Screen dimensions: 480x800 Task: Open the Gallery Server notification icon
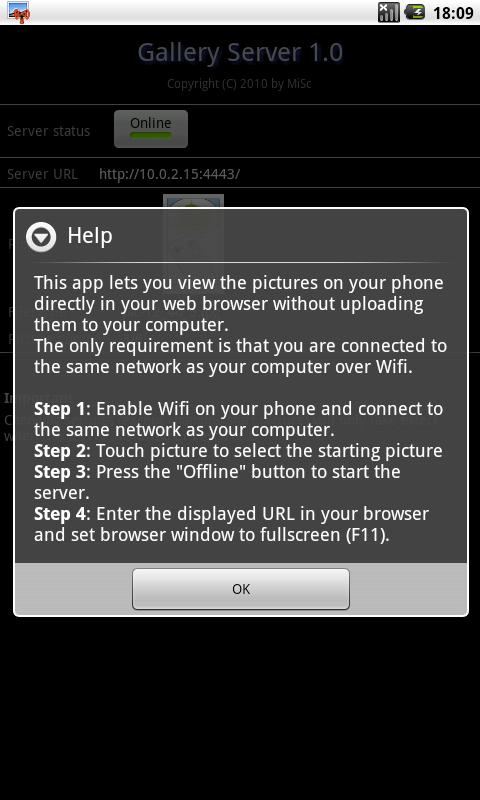(18, 12)
